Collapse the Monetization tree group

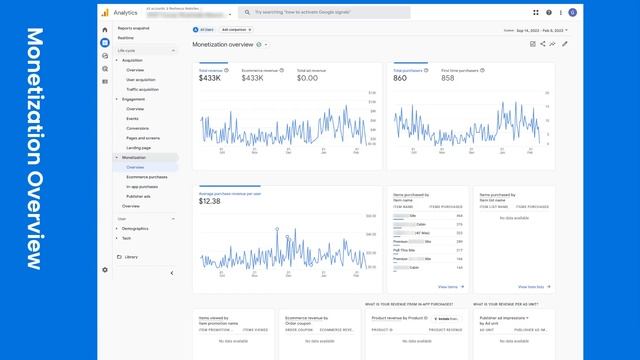pyautogui.click(x=117, y=158)
